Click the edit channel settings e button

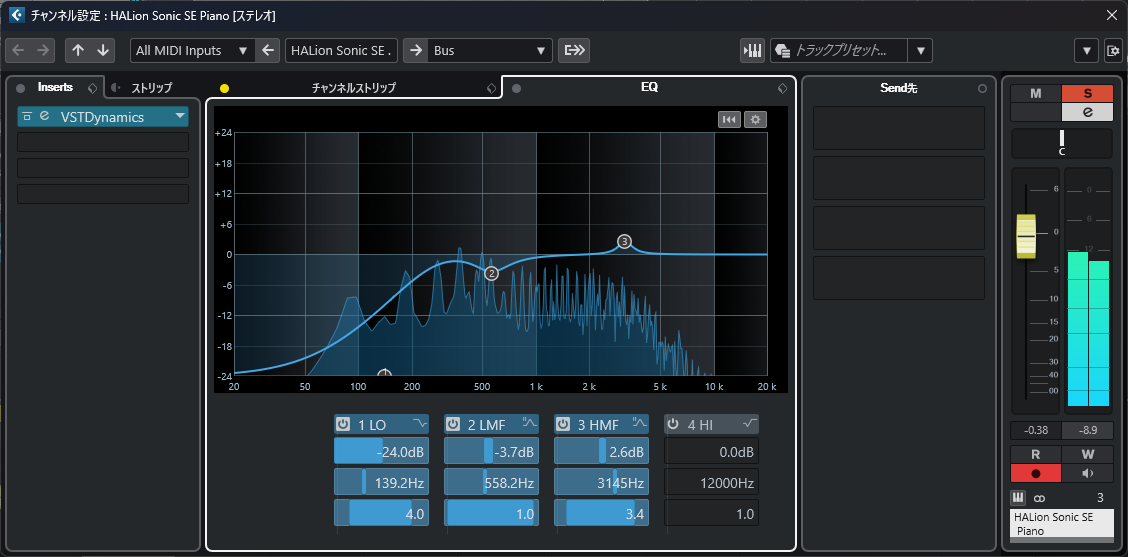[1087, 112]
